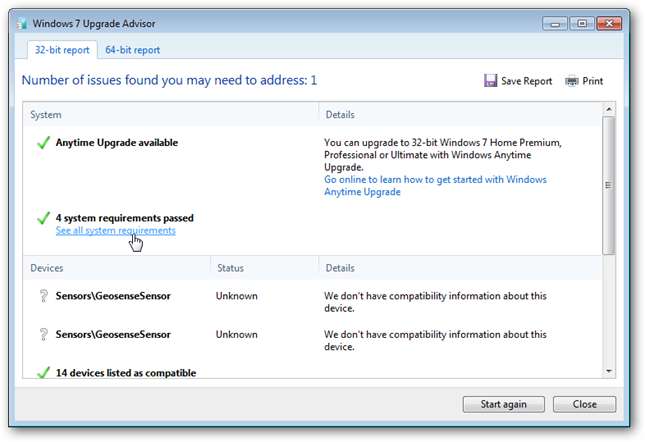Close the window with the red X button

[609, 24]
